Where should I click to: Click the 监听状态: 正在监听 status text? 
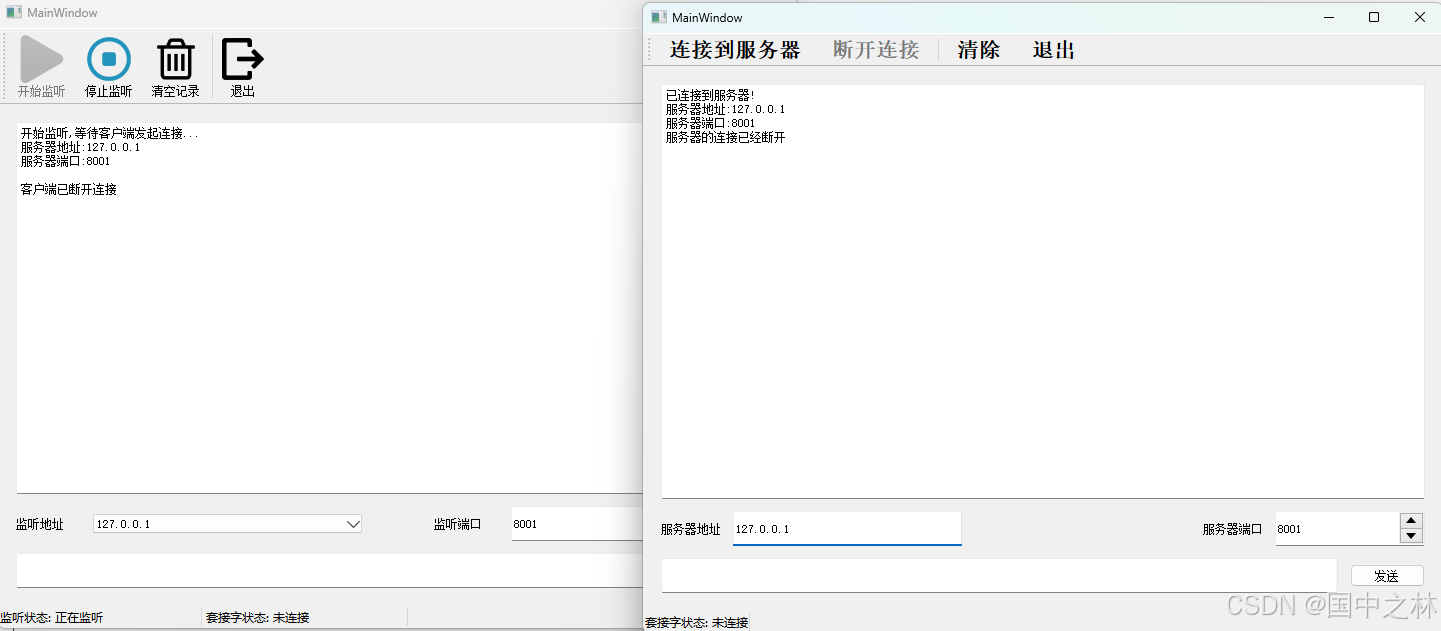point(52,618)
